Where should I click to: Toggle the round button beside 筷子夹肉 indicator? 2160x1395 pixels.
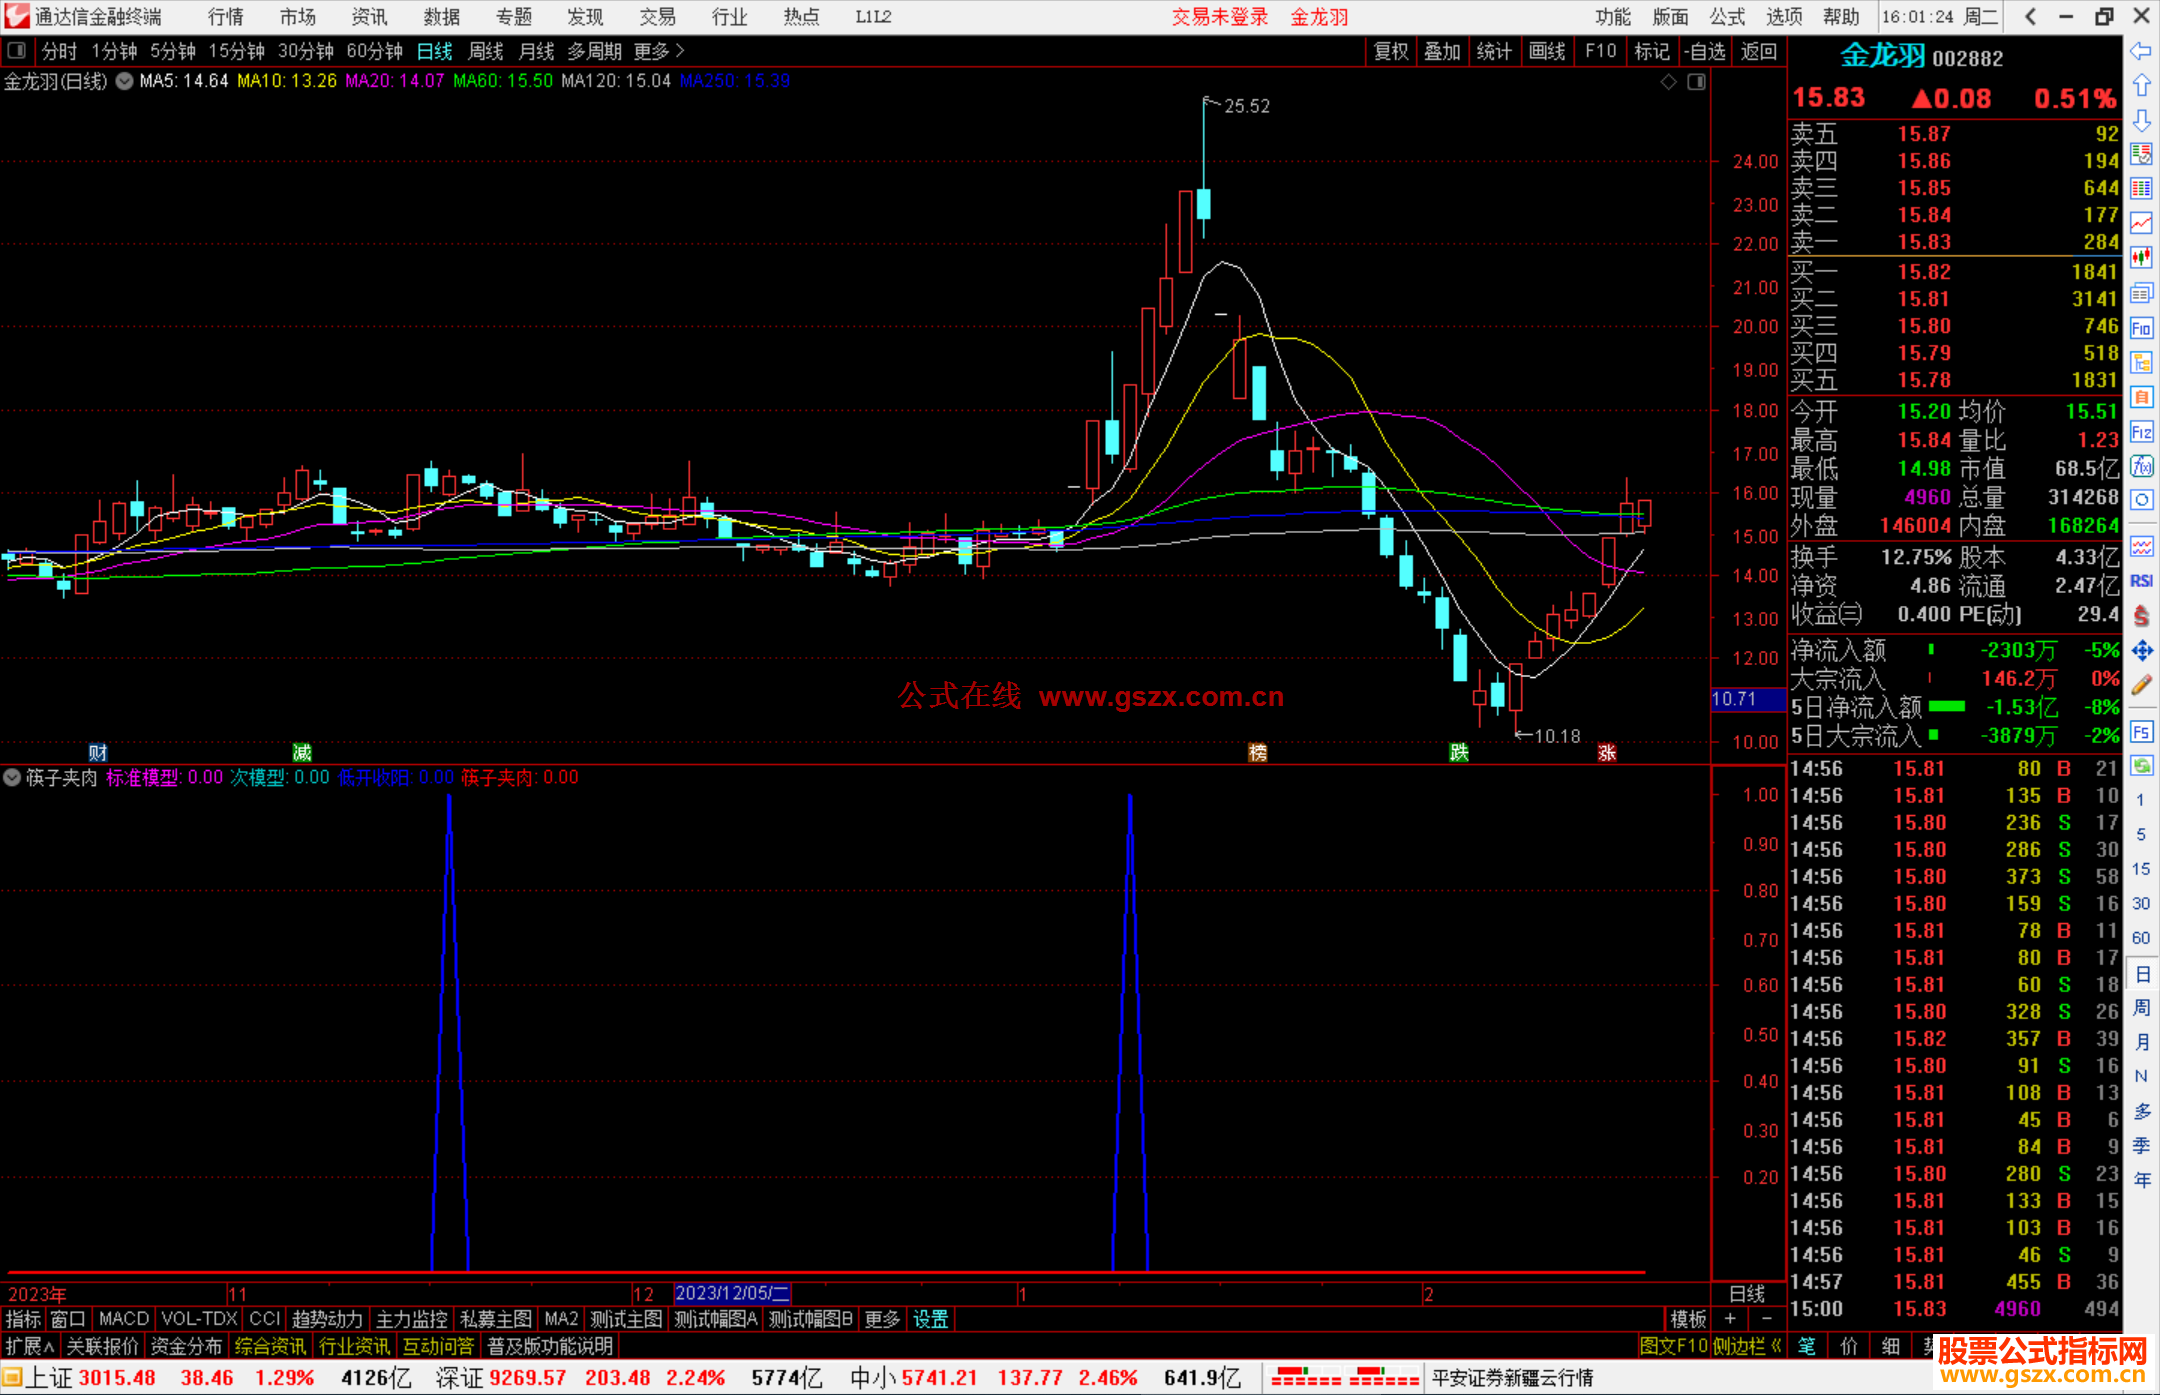point(13,777)
